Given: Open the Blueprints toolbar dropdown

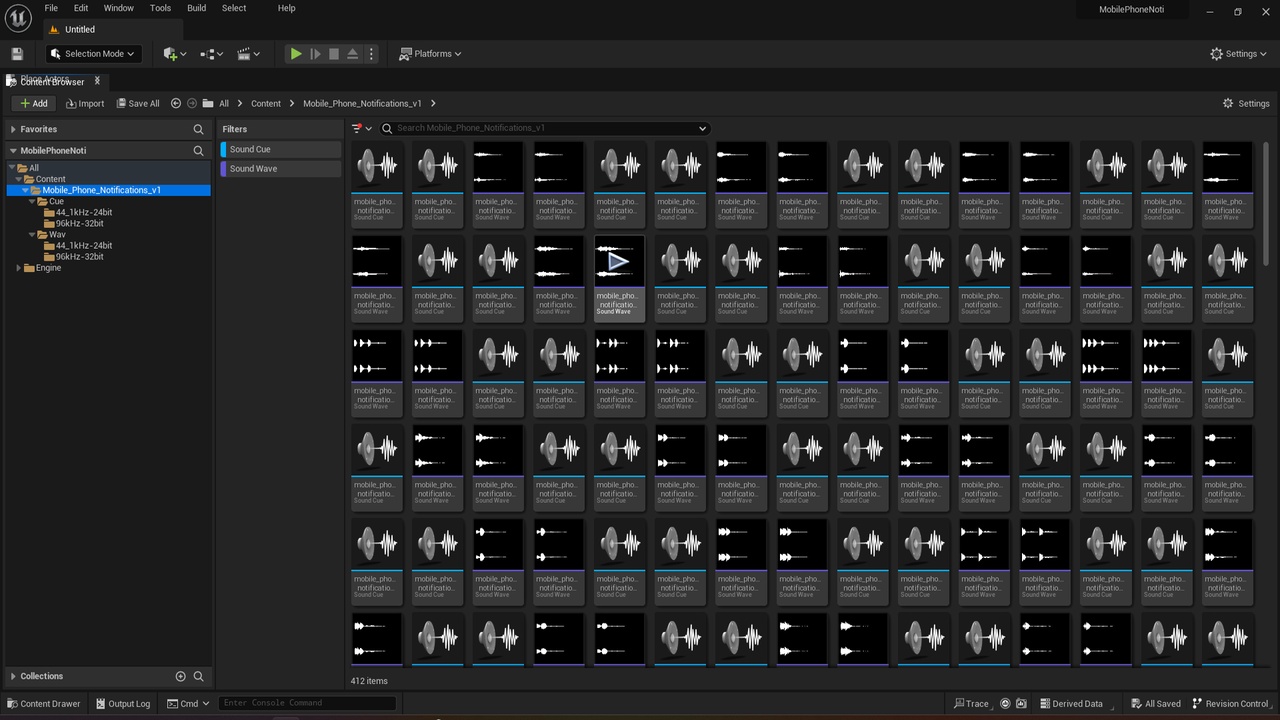Looking at the screenshot, I should coord(212,54).
